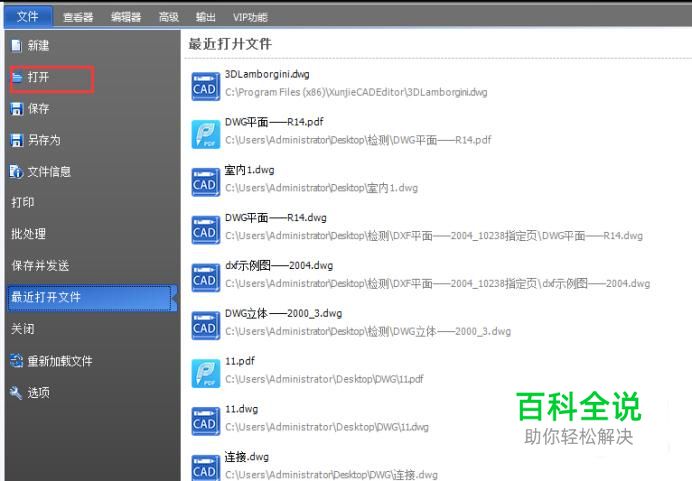Switch to the 查看器 tab
Image resolution: width=692 pixels, height=481 pixels.
click(x=78, y=17)
